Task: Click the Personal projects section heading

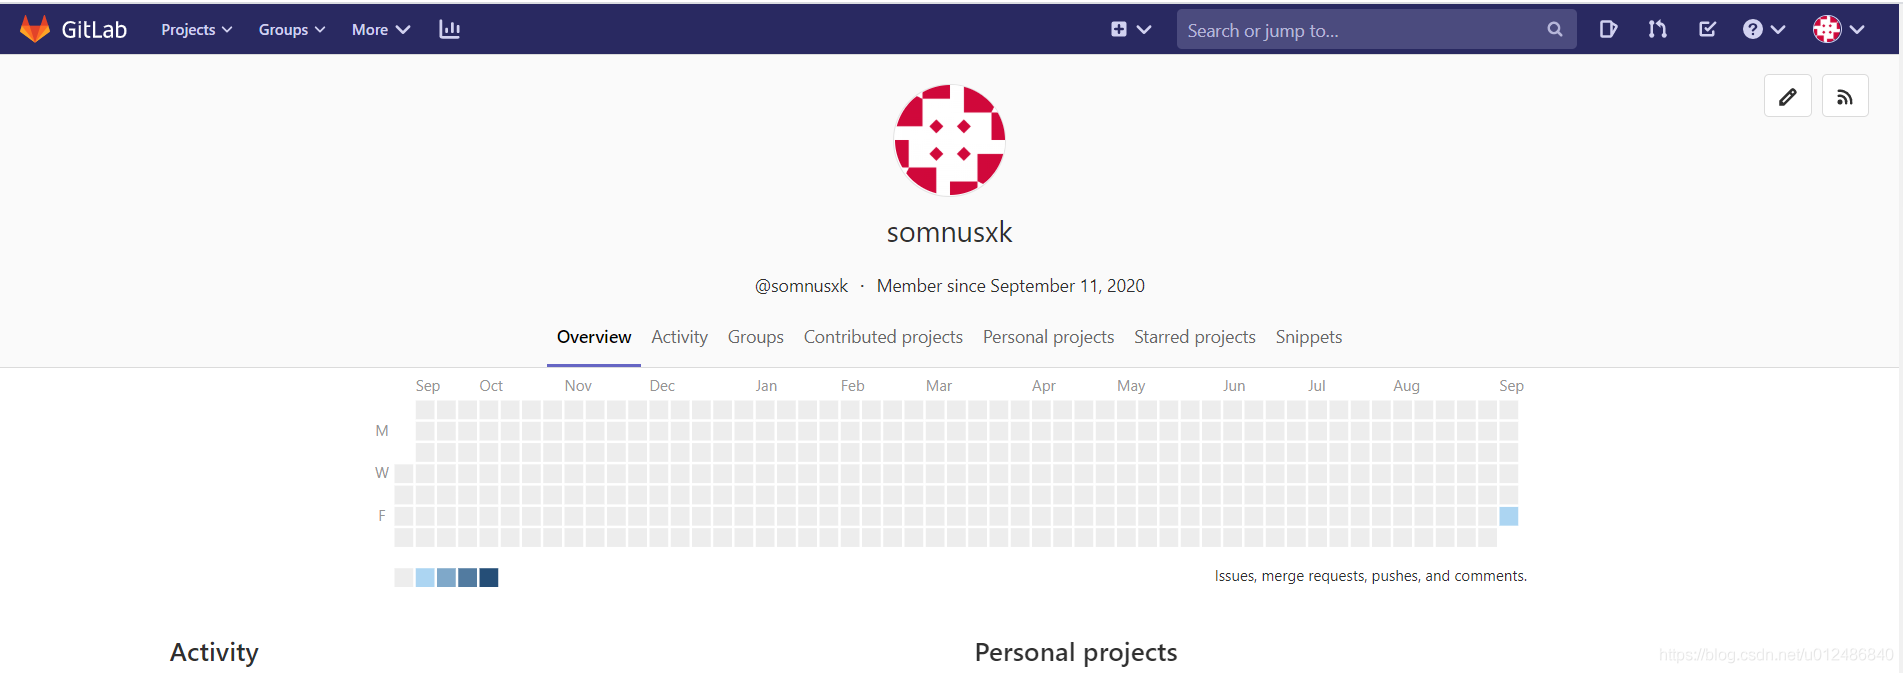Action: pyautogui.click(x=1076, y=652)
